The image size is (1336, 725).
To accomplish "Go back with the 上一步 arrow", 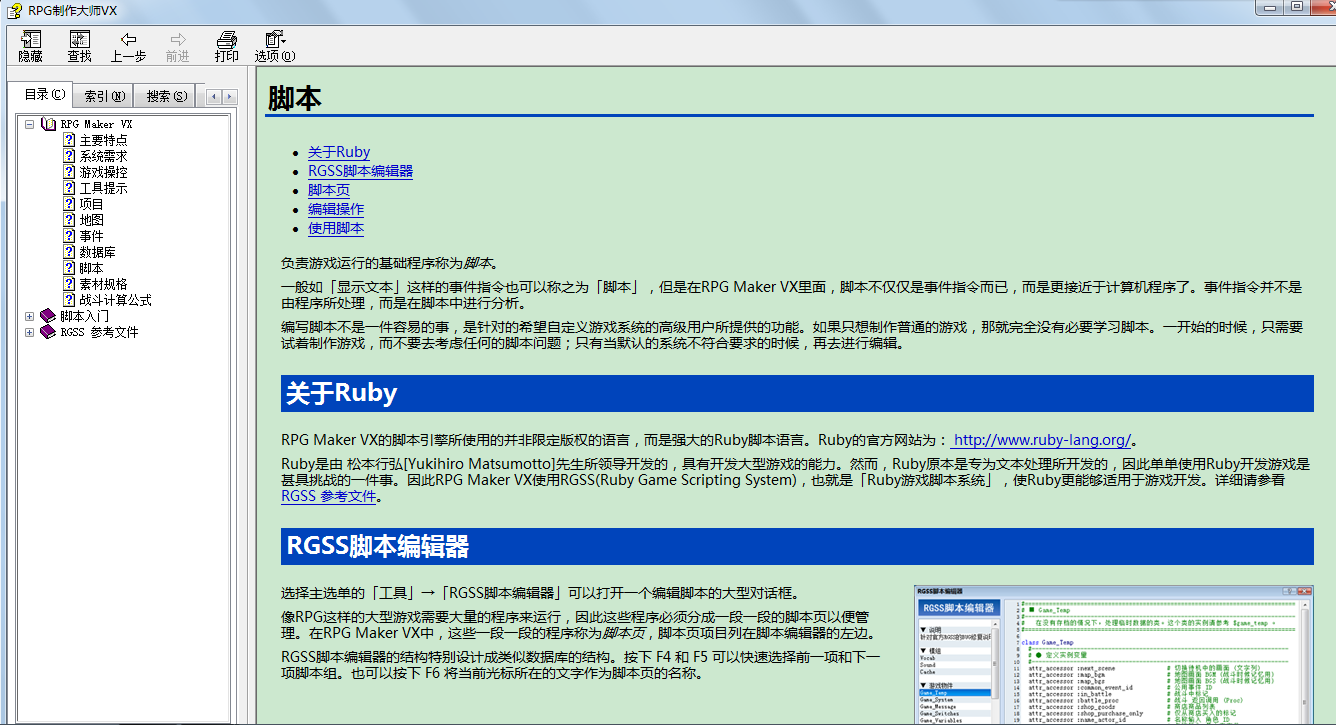I will coord(128,40).
